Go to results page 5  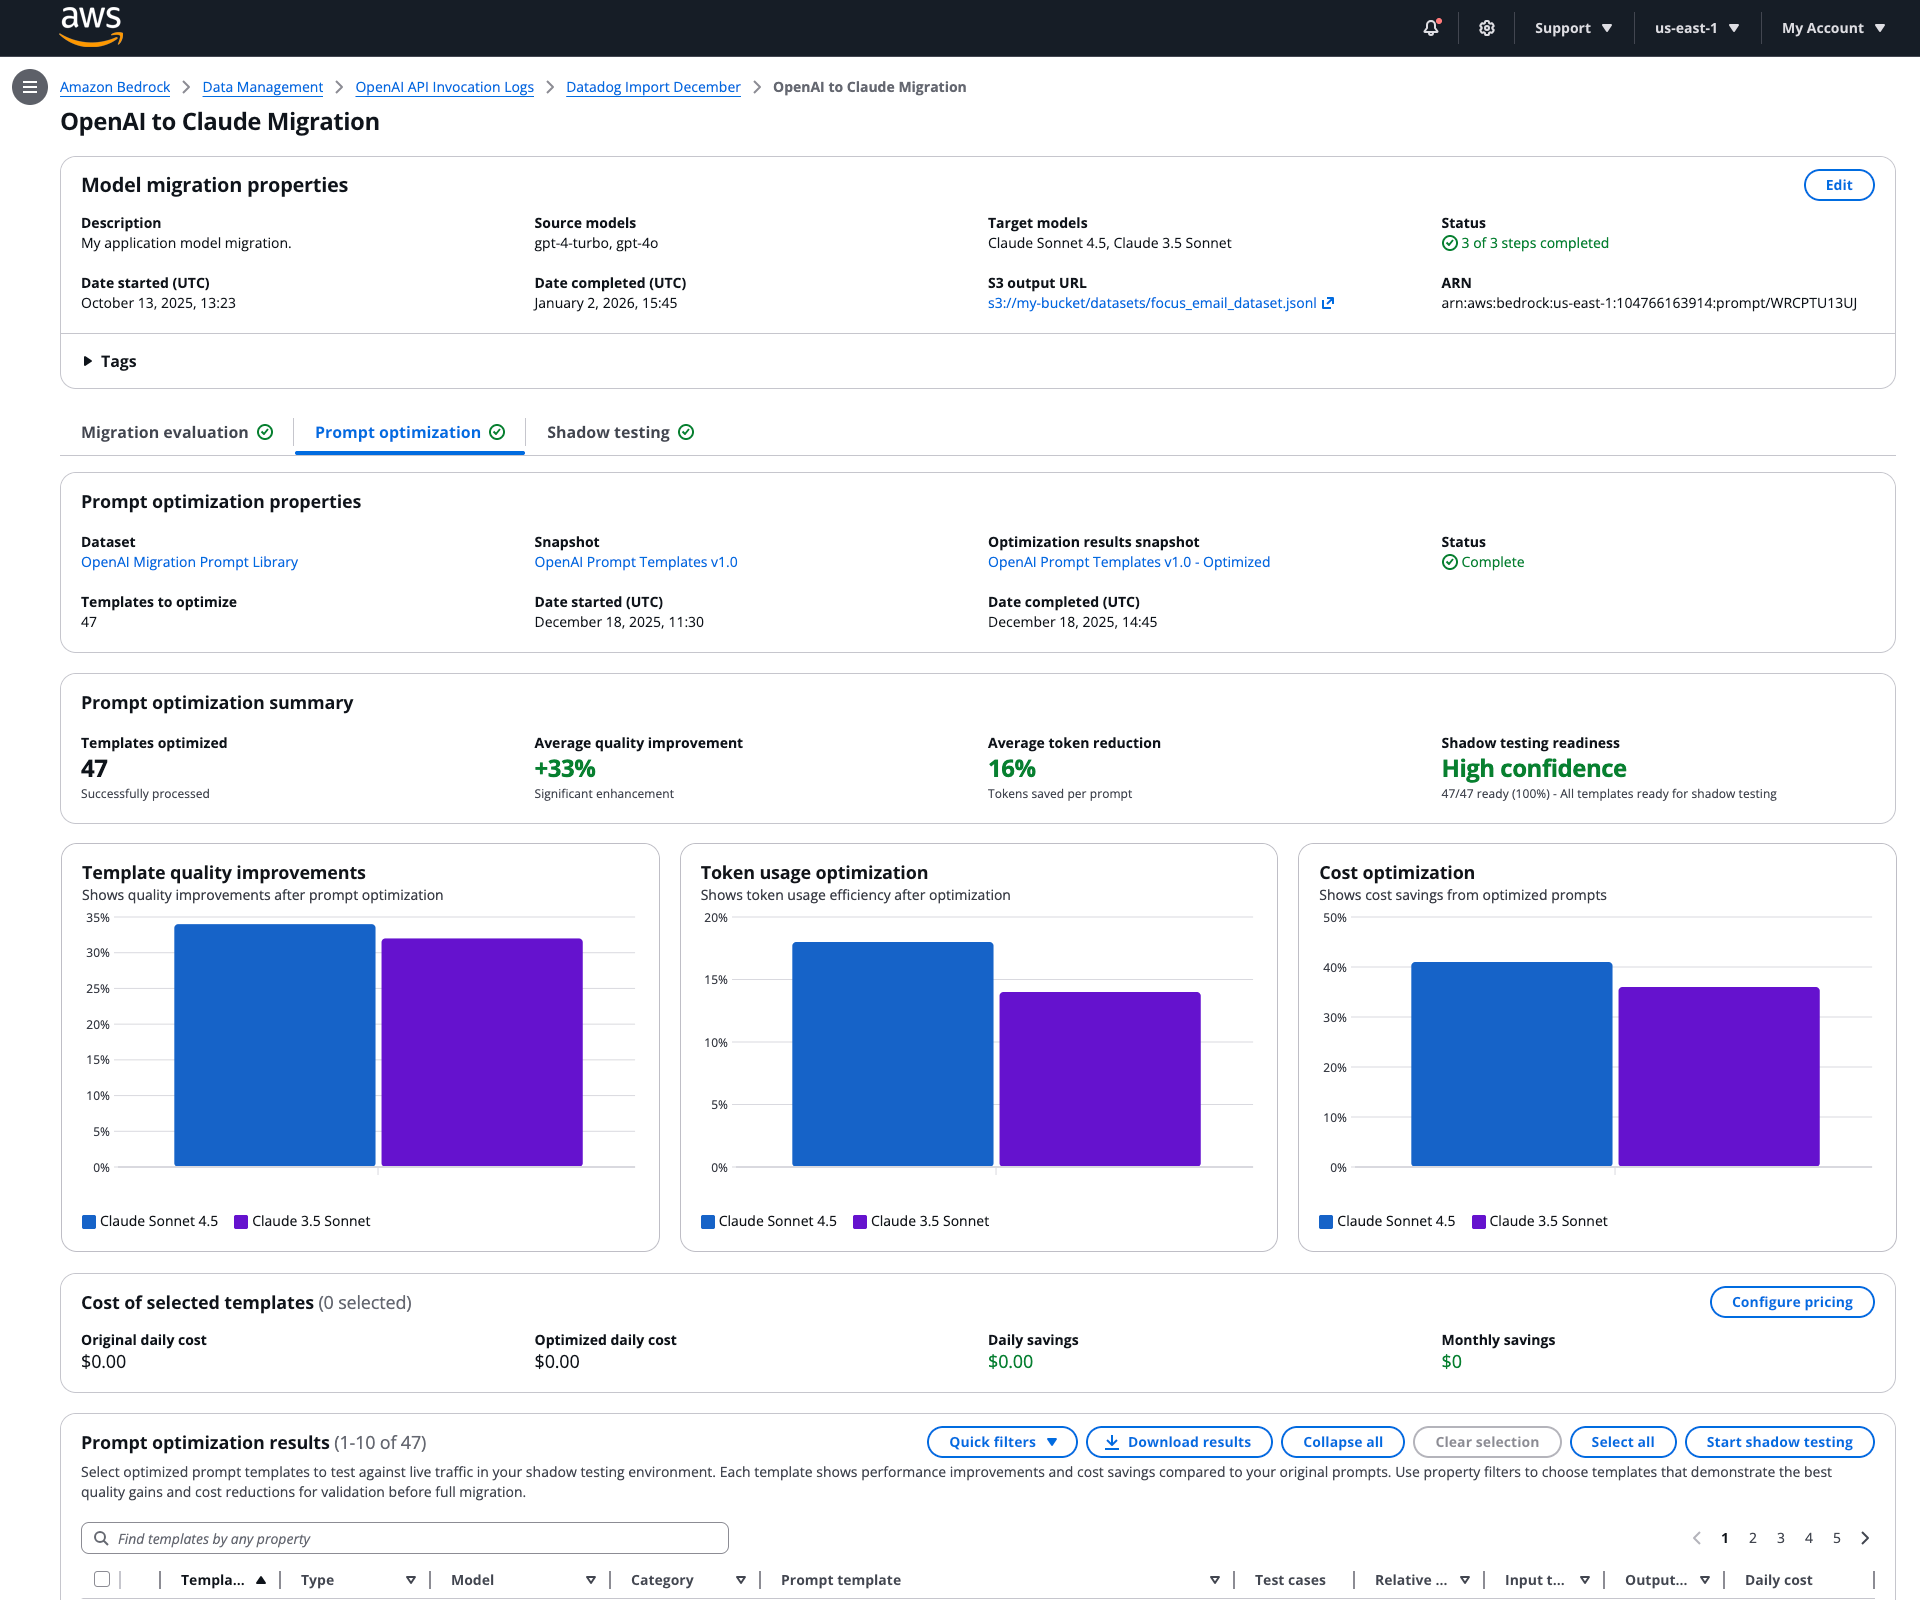(1837, 1538)
